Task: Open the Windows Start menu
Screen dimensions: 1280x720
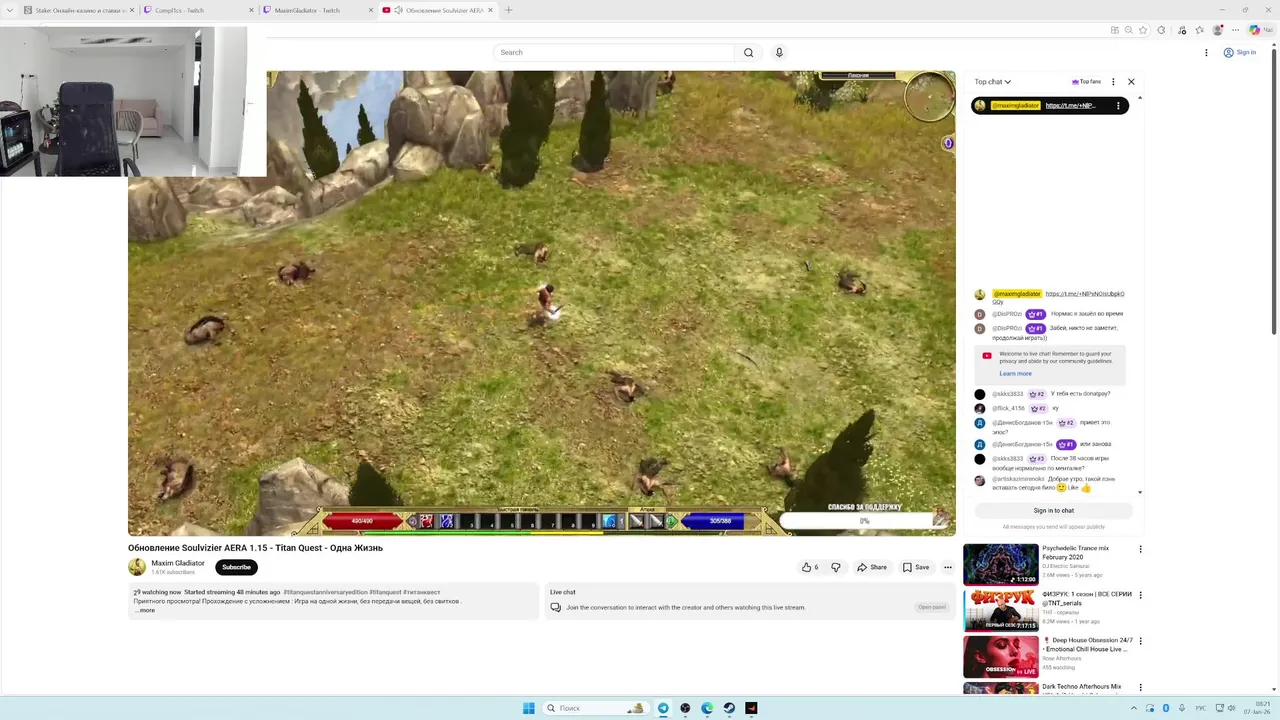Action: click(x=528, y=708)
